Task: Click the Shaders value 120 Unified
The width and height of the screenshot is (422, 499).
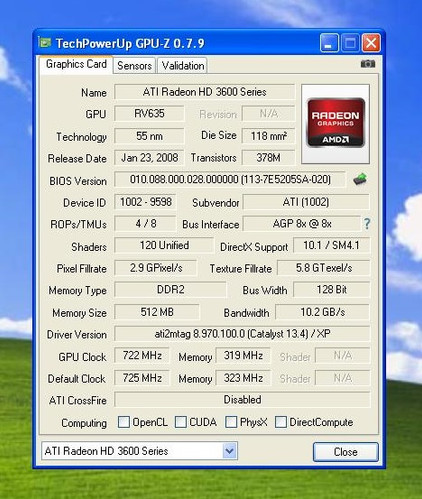Action: click(164, 246)
